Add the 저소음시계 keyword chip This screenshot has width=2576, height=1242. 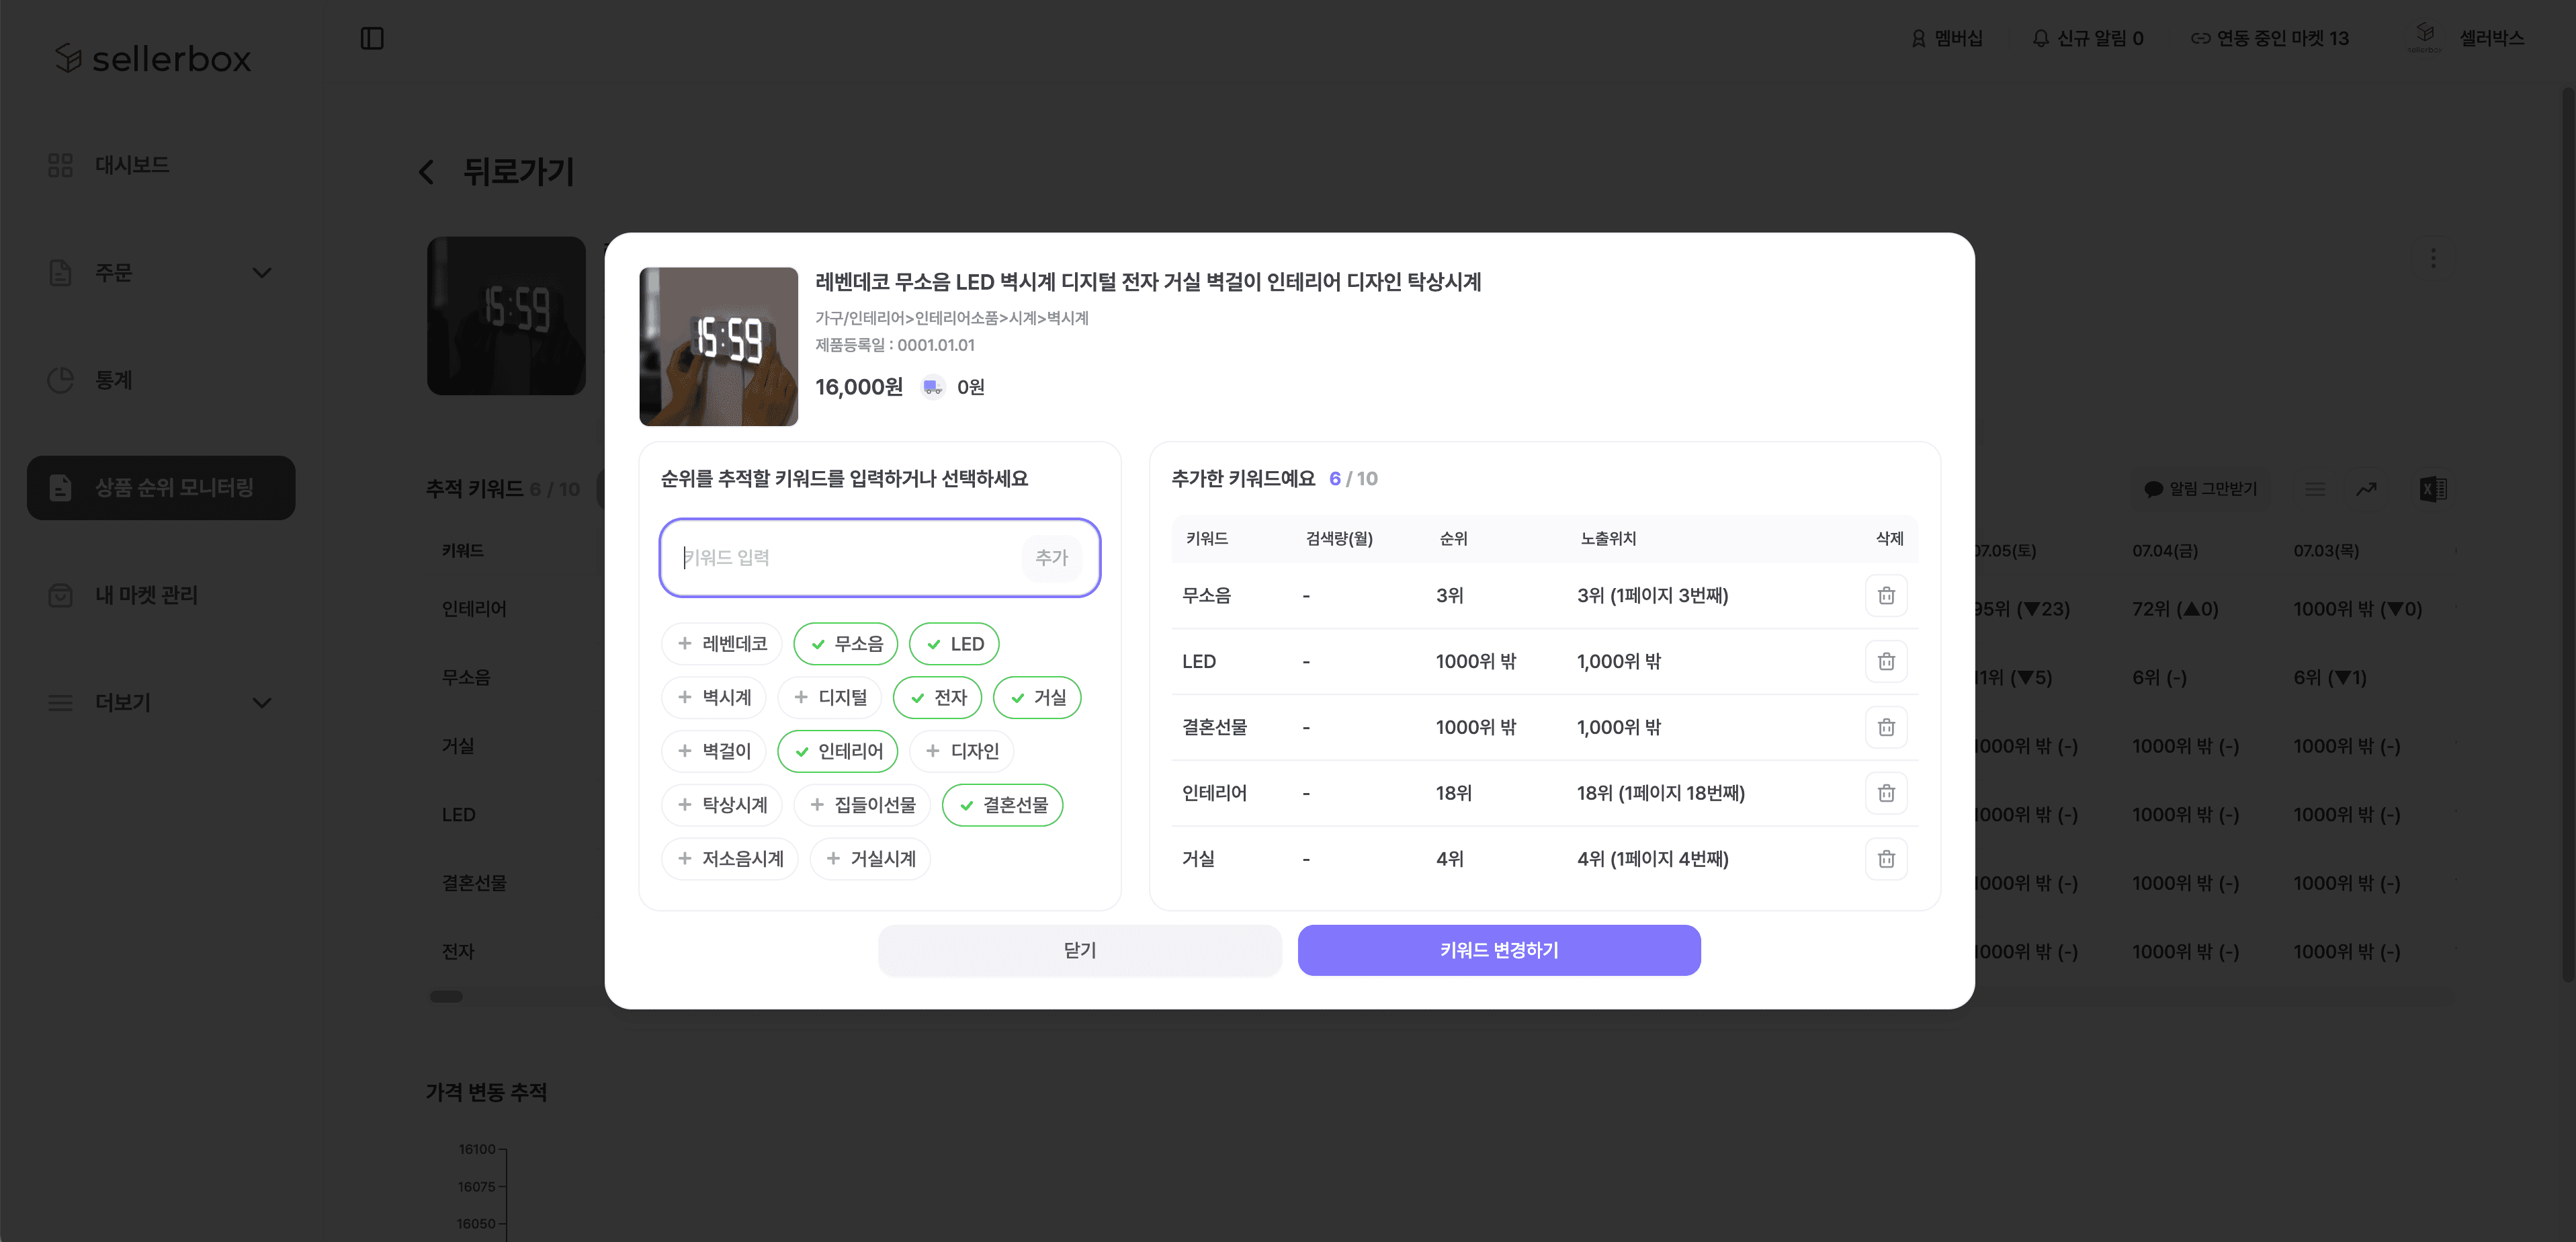[730, 859]
